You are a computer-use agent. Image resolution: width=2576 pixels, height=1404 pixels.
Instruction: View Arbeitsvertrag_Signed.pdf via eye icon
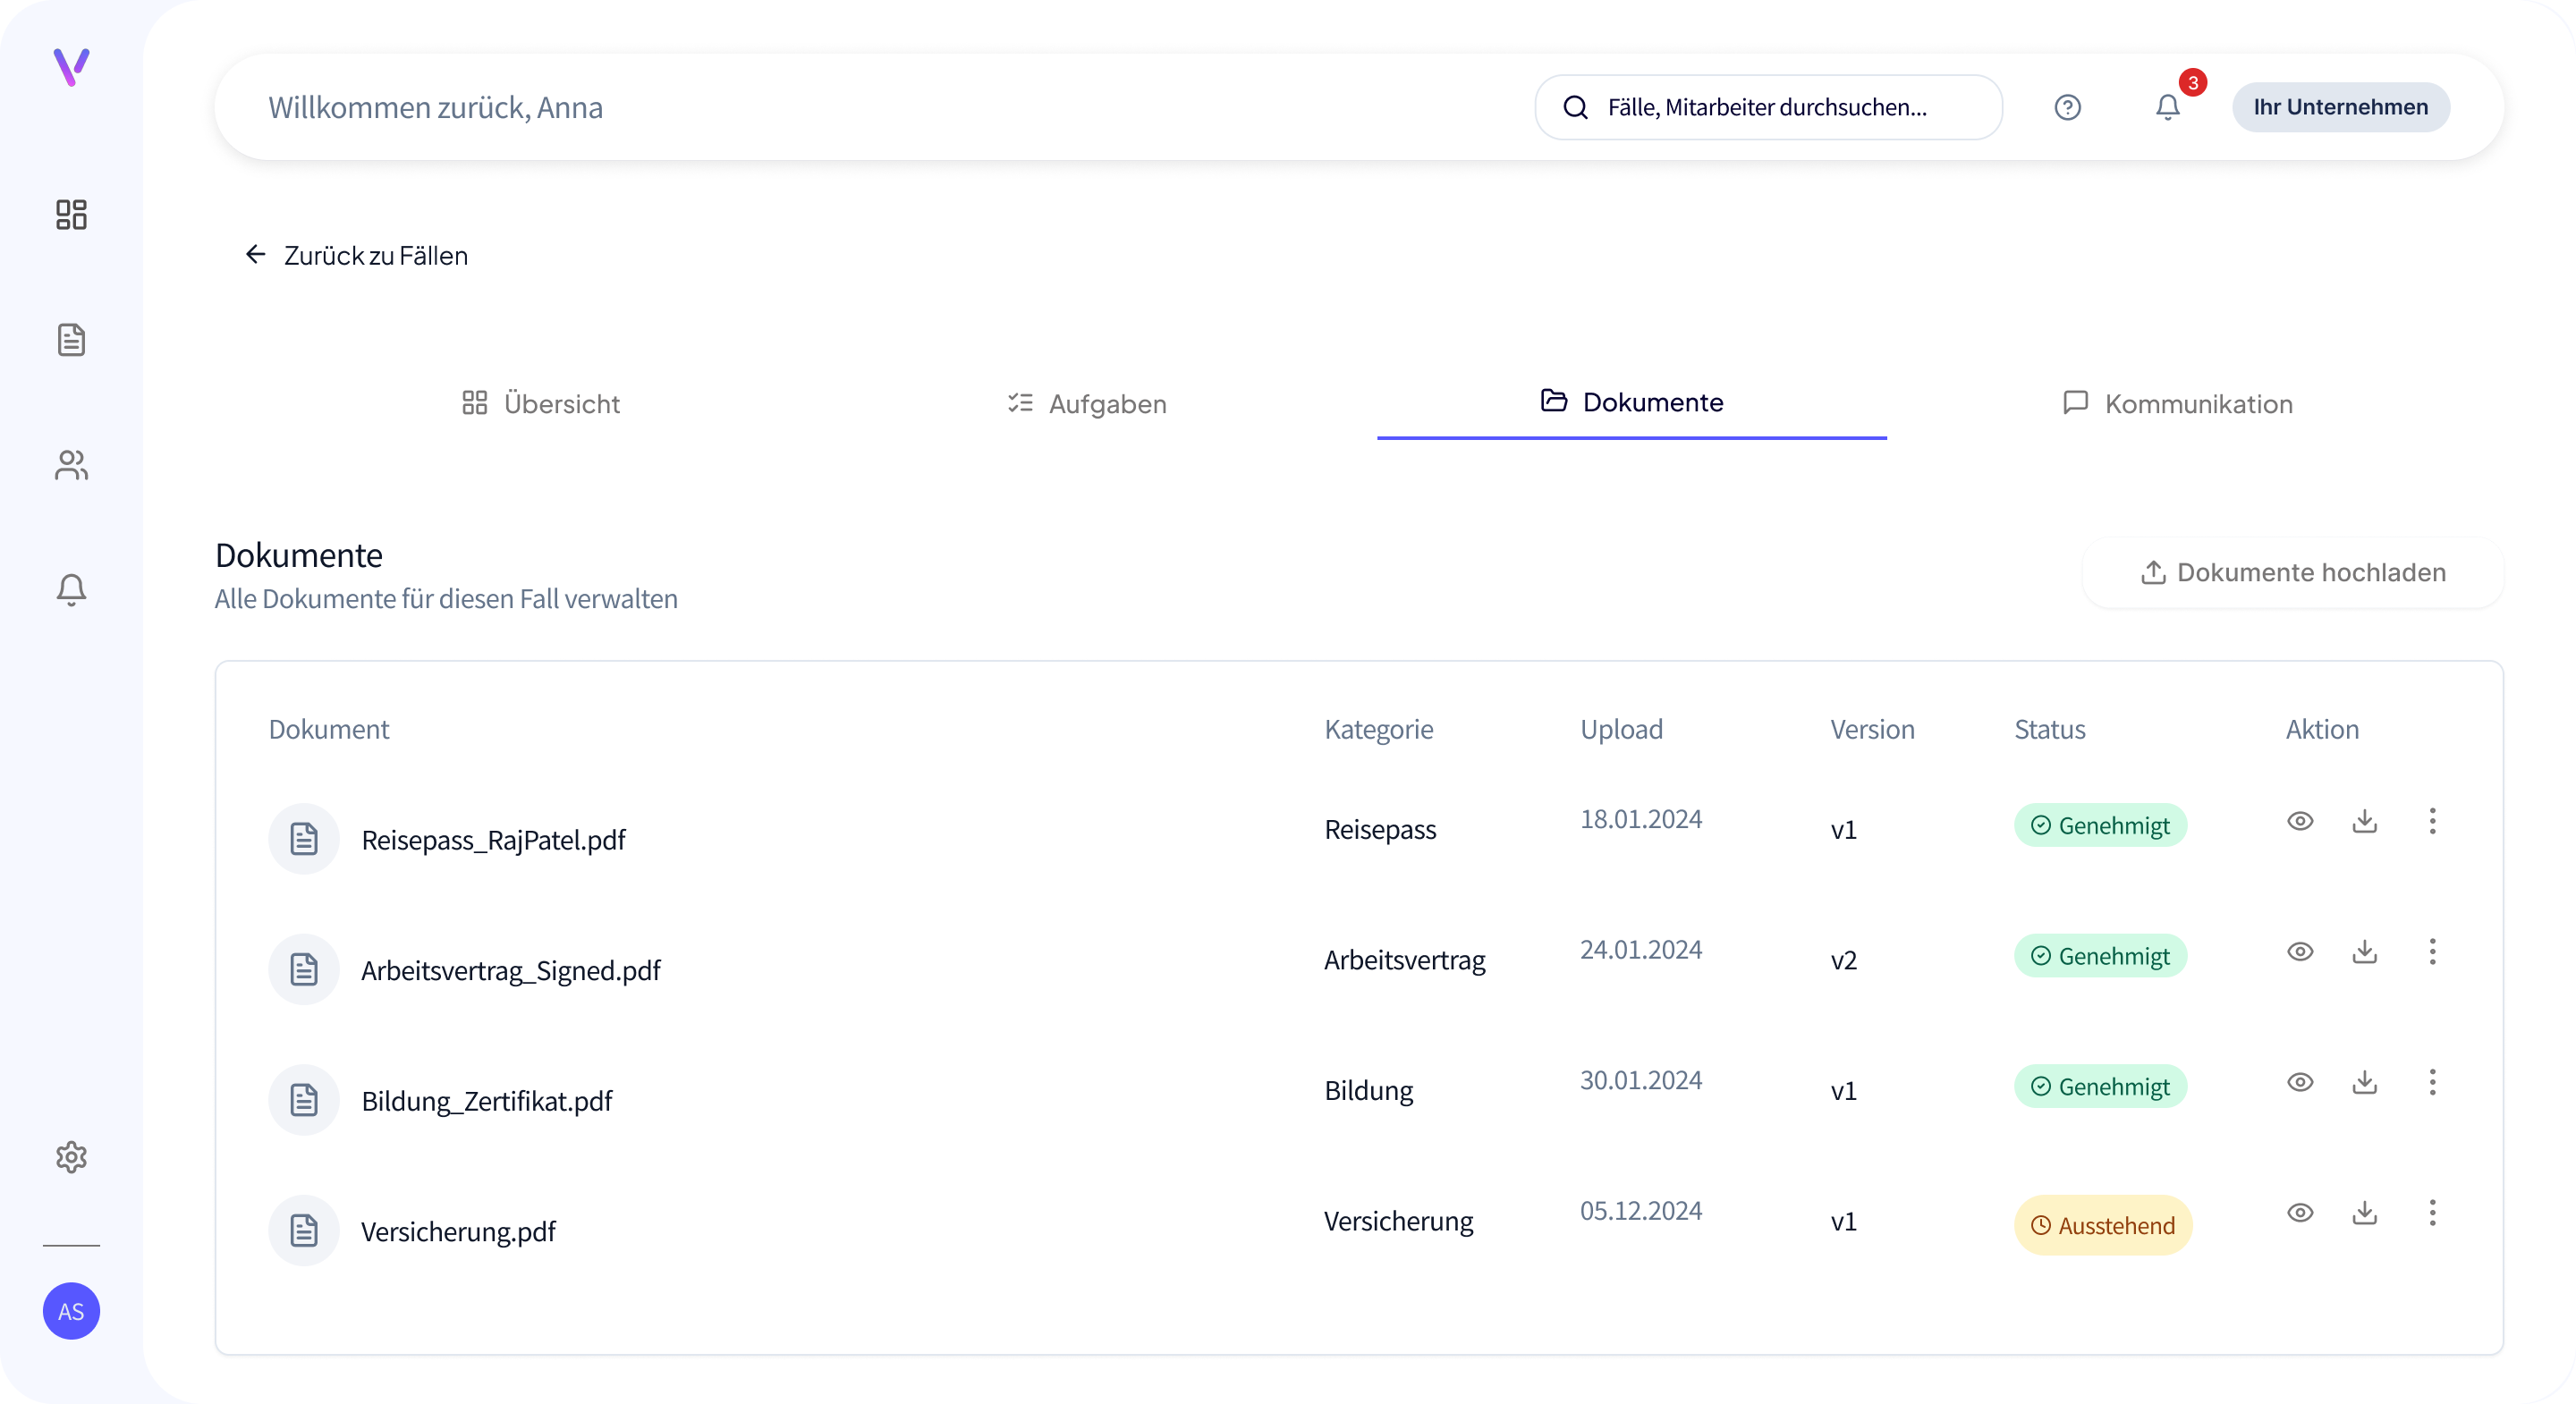(x=2300, y=952)
